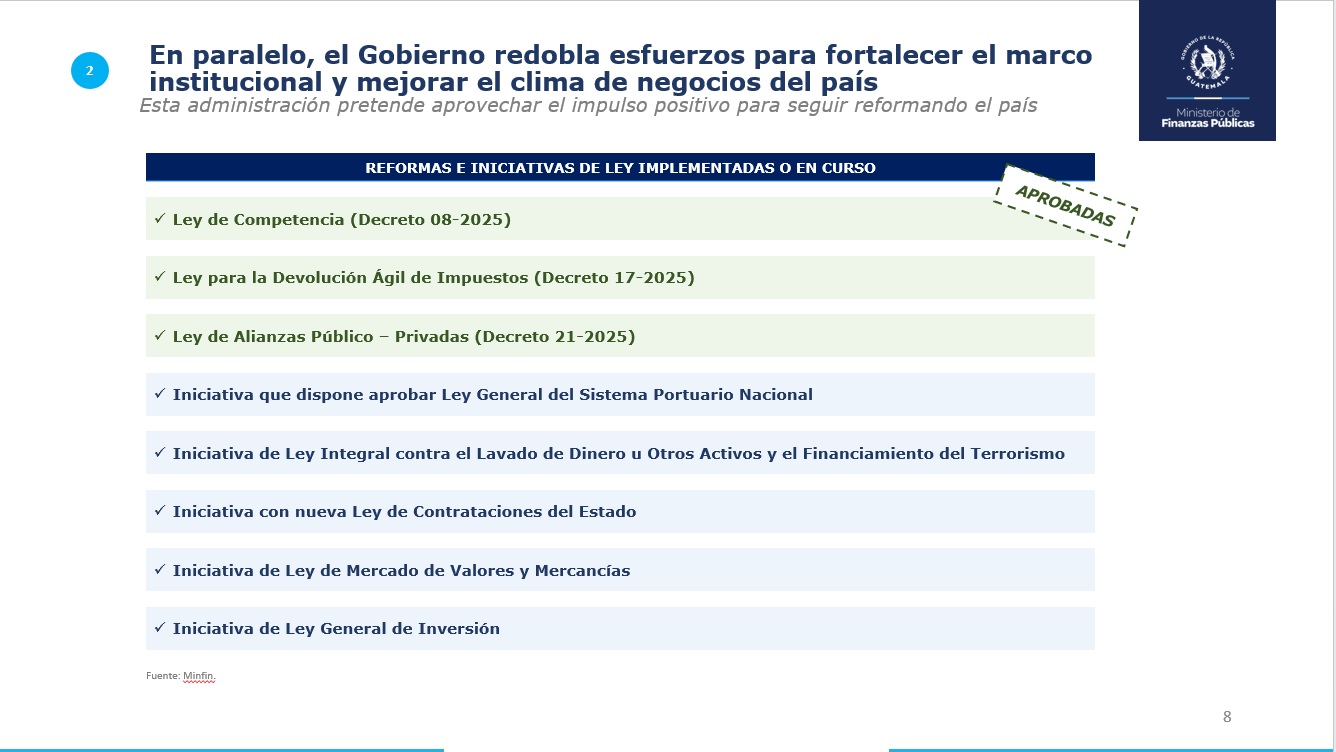Select the slide title text
The width and height of the screenshot is (1336, 752).
pyautogui.click(x=620, y=68)
